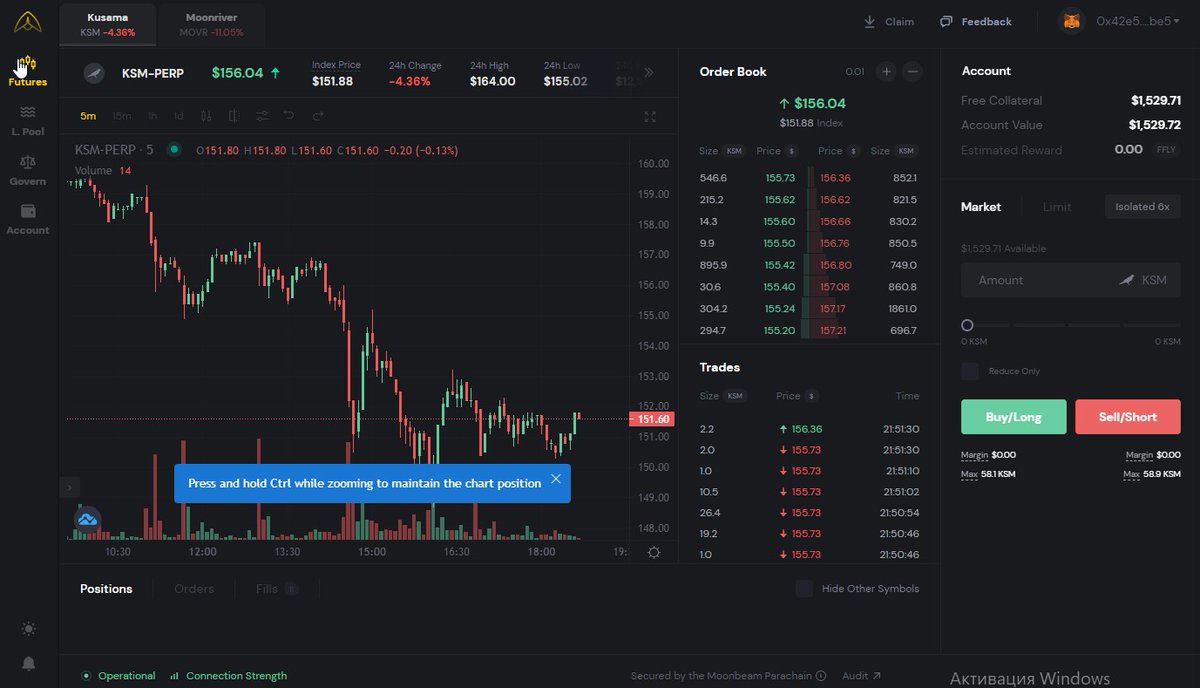Expand the chart's left drawing panel arrow

point(70,487)
